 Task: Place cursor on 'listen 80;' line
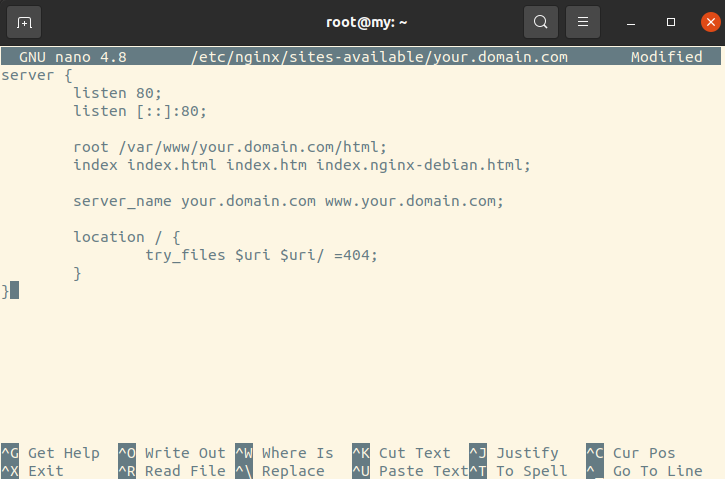[x=117, y=93]
